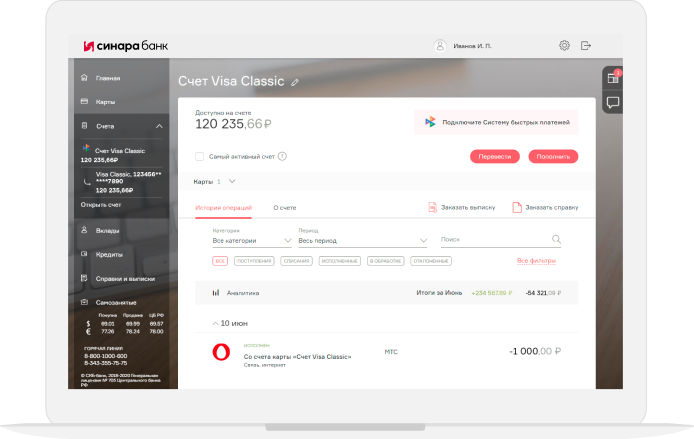Image resolution: width=694 pixels, height=439 pixels.
Task: Click the pencil icon to rename account
Action: coord(295,82)
